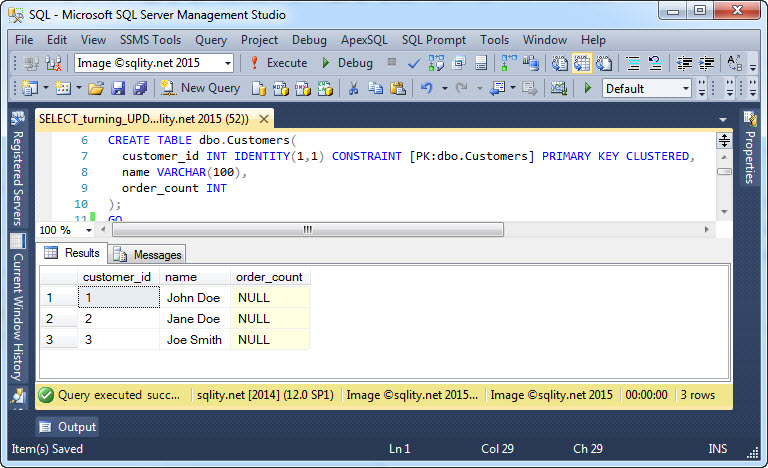The height and width of the screenshot is (468, 768).
Task: Open the available databases dropdown
Action: [228, 64]
